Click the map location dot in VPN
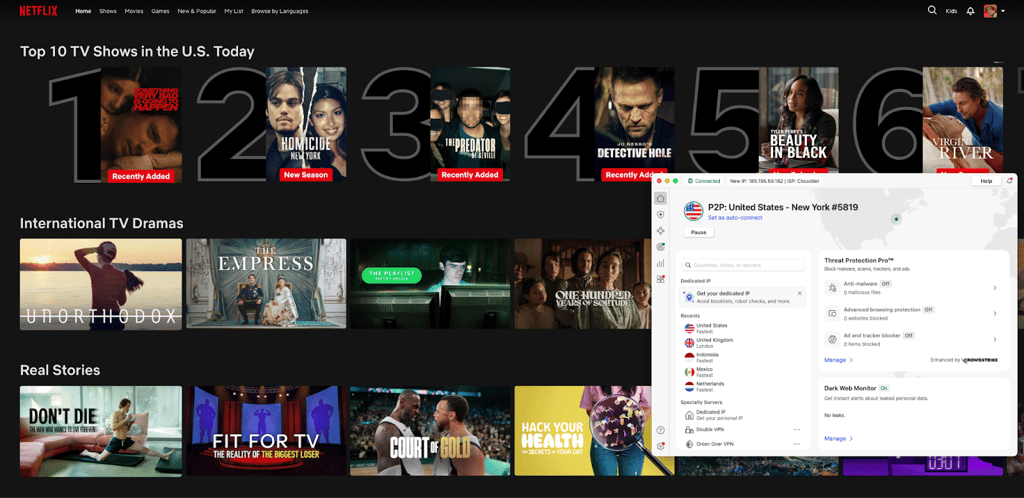 click(897, 219)
